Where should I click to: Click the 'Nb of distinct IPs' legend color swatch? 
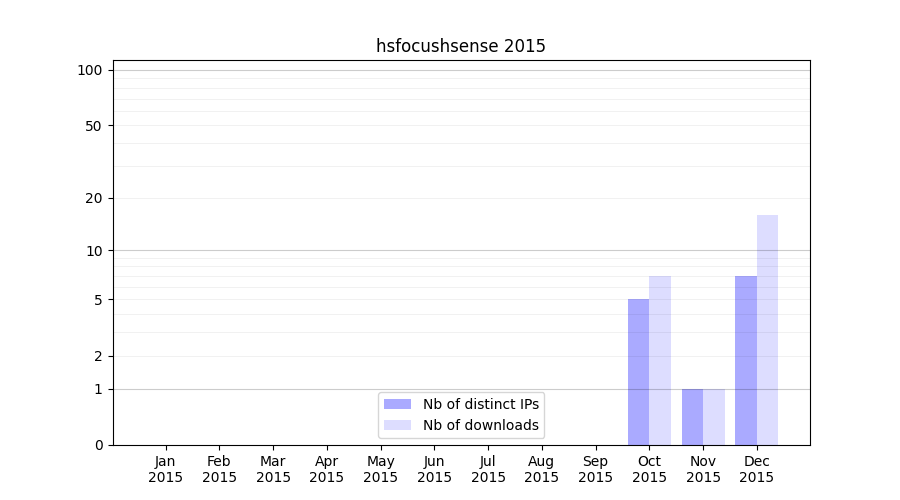397,404
